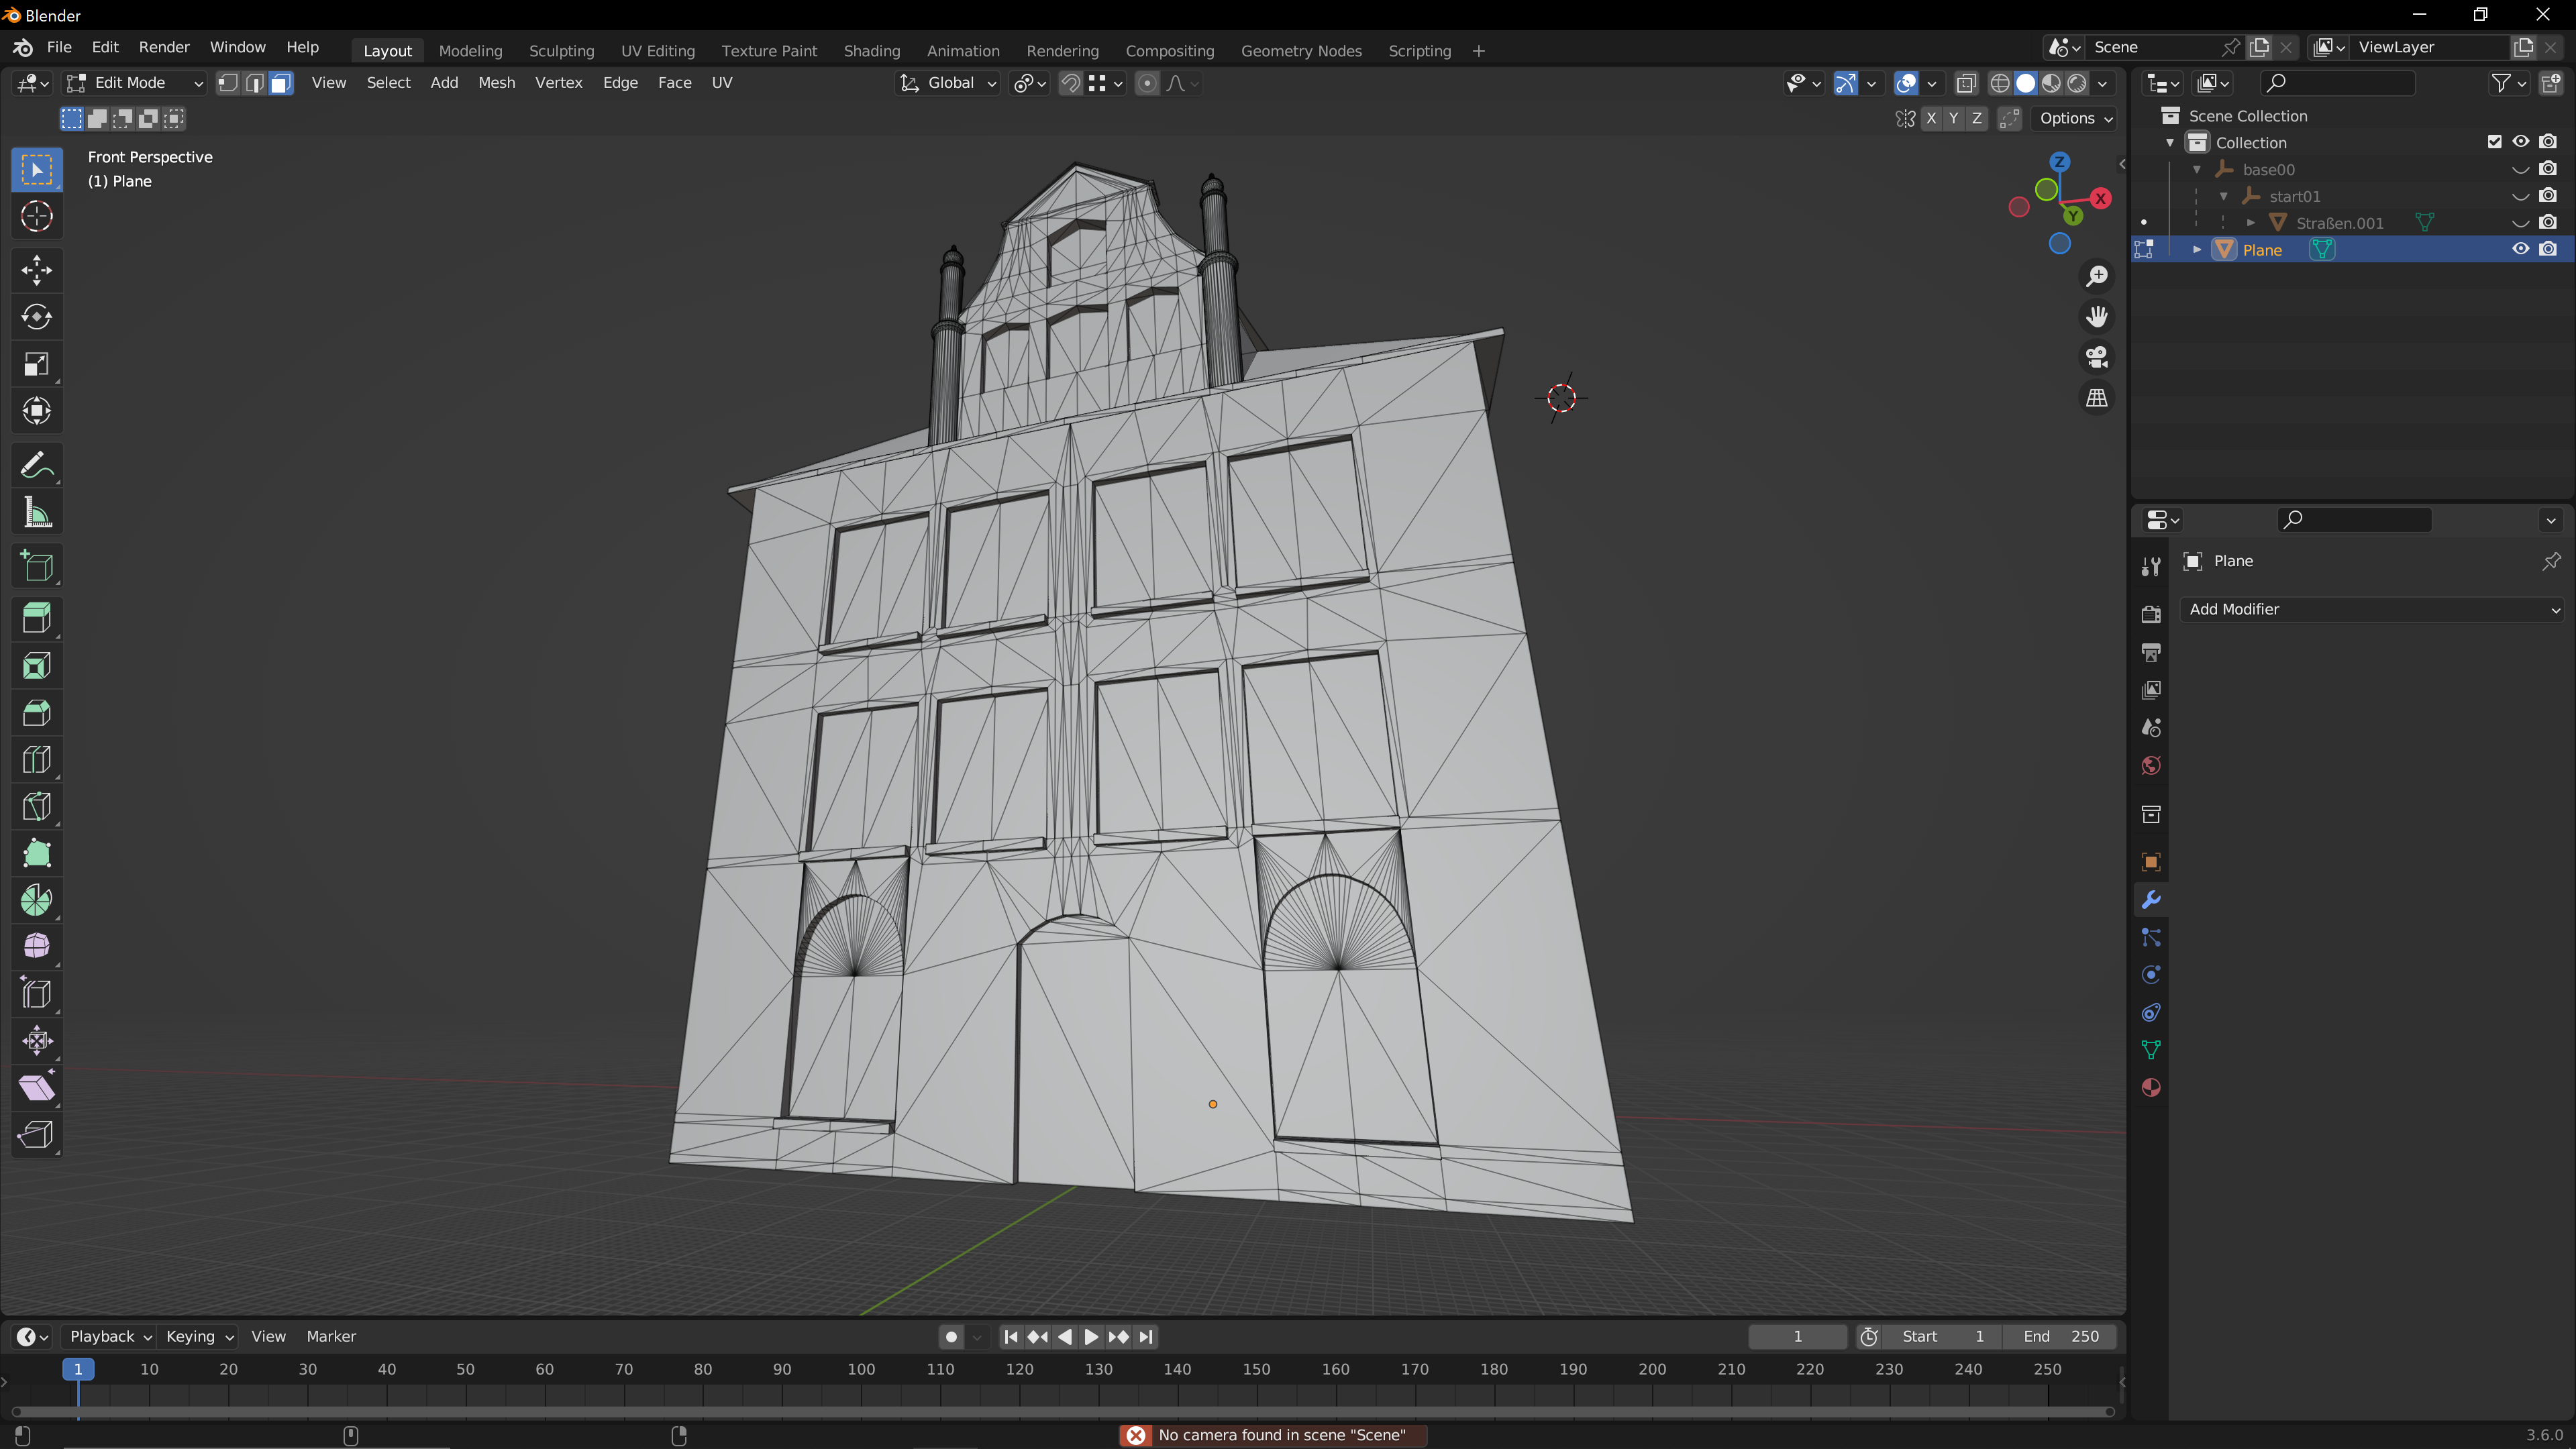
Task: Open the Mesh menu
Action: click(496, 83)
